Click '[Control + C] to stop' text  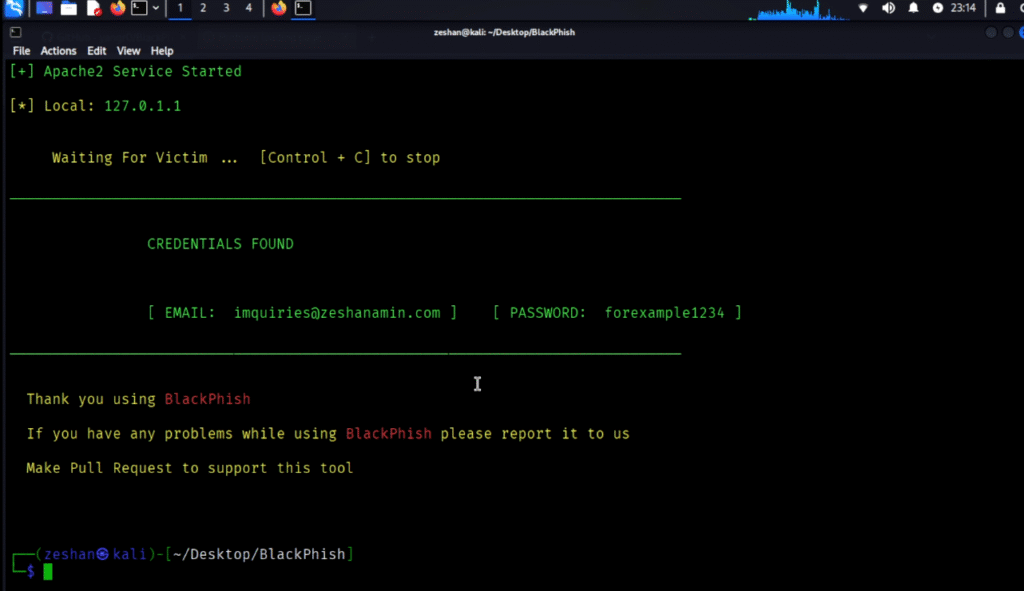coord(350,157)
